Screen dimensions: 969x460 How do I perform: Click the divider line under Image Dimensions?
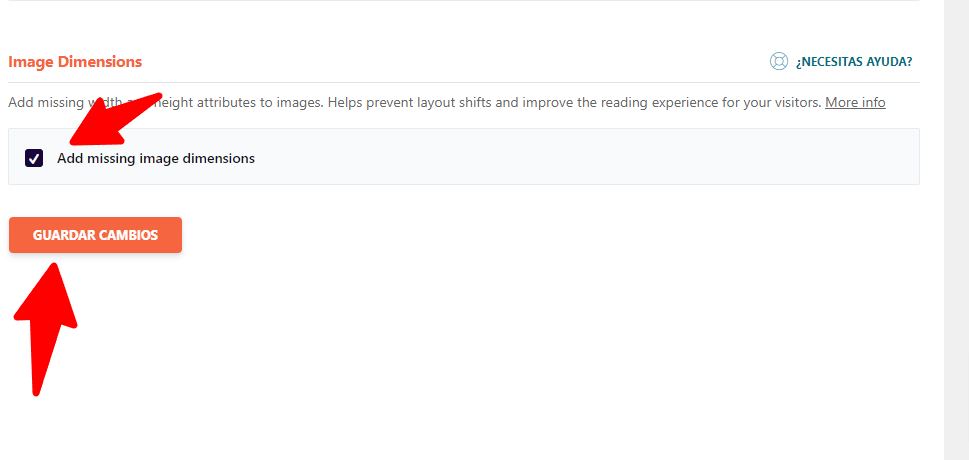463,82
